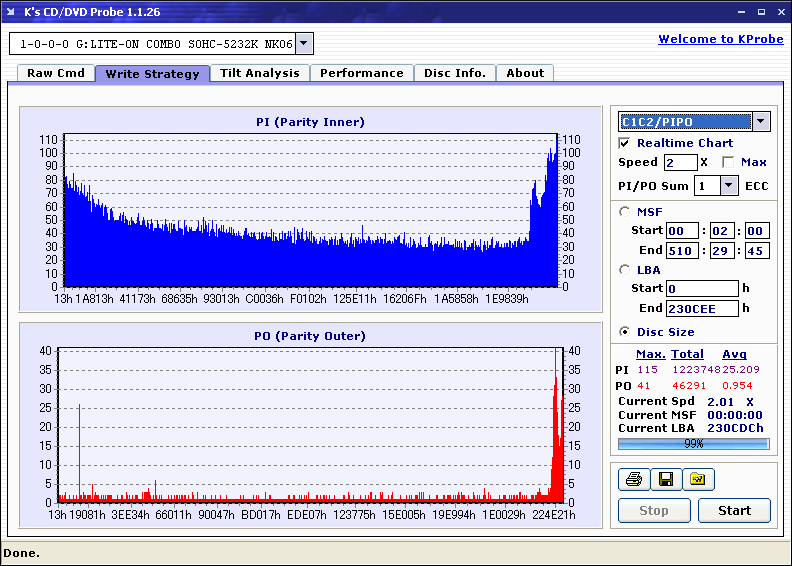Viewport: 792px width, 566px height.
Task: Toggle the Realtime Chart checkbox
Action: click(x=625, y=143)
